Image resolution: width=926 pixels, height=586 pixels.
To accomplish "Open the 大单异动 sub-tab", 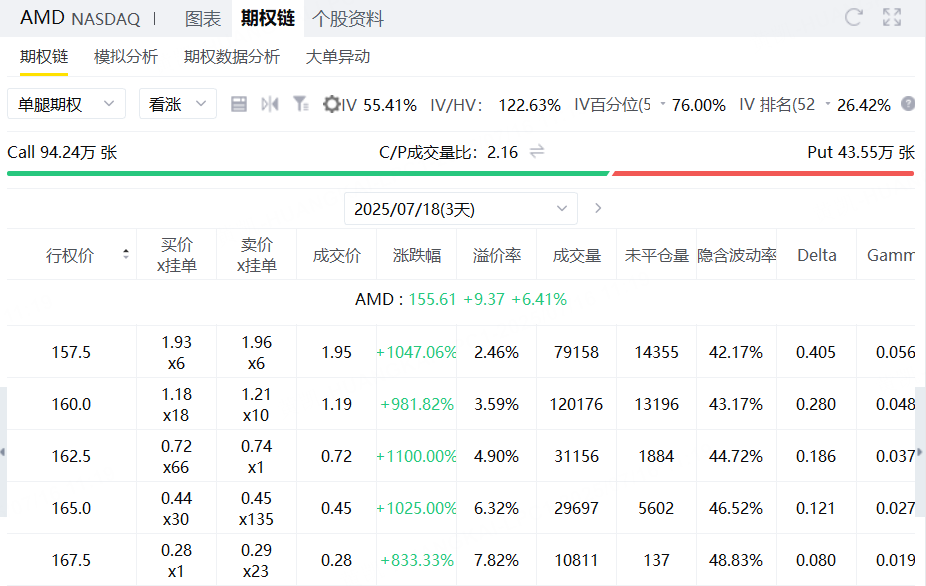I will tap(338, 57).
